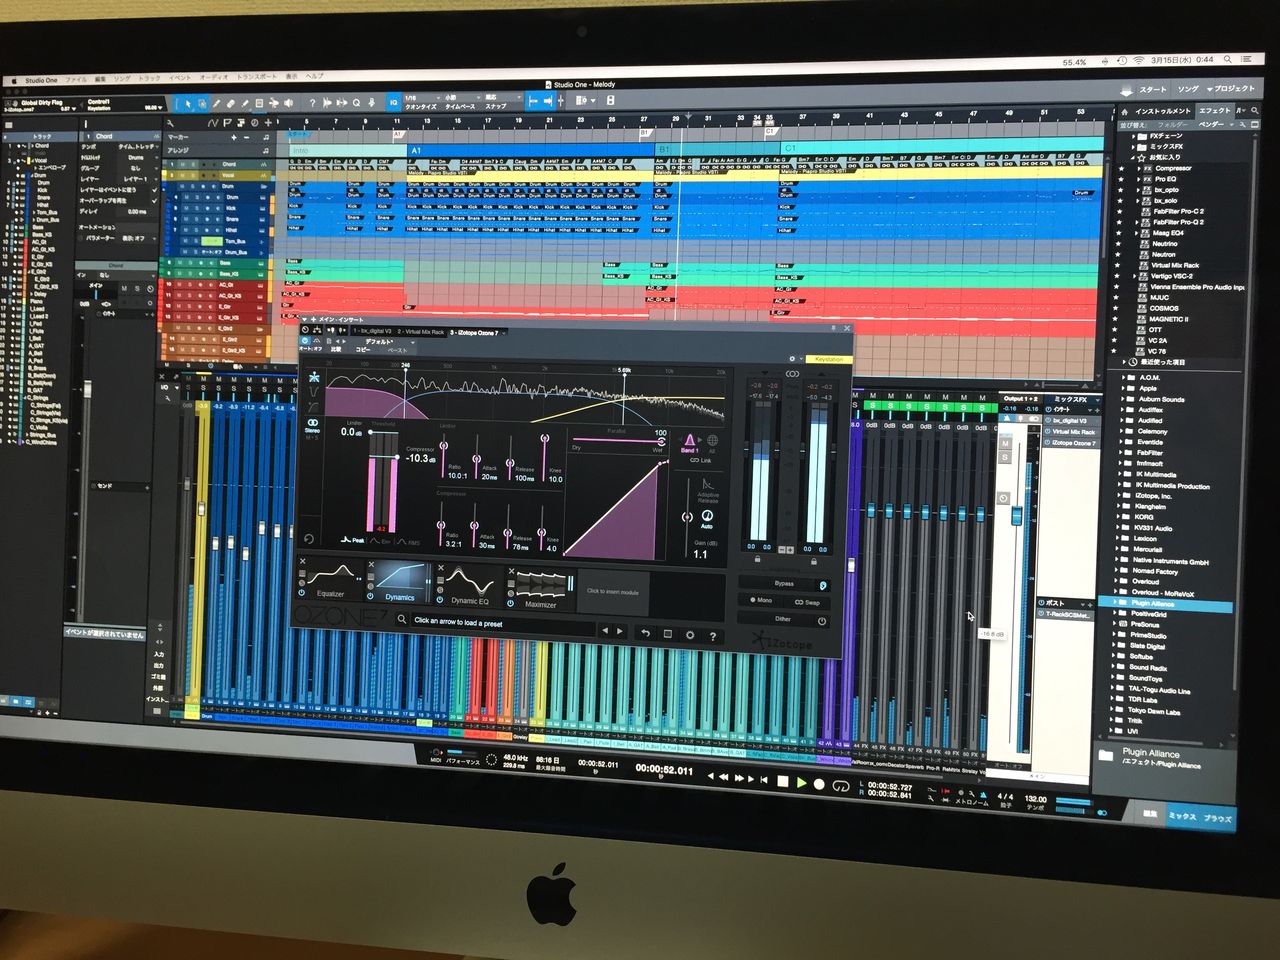Expand the Eventide folder
Image resolution: width=1280 pixels, height=960 pixels.
coord(1120,442)
